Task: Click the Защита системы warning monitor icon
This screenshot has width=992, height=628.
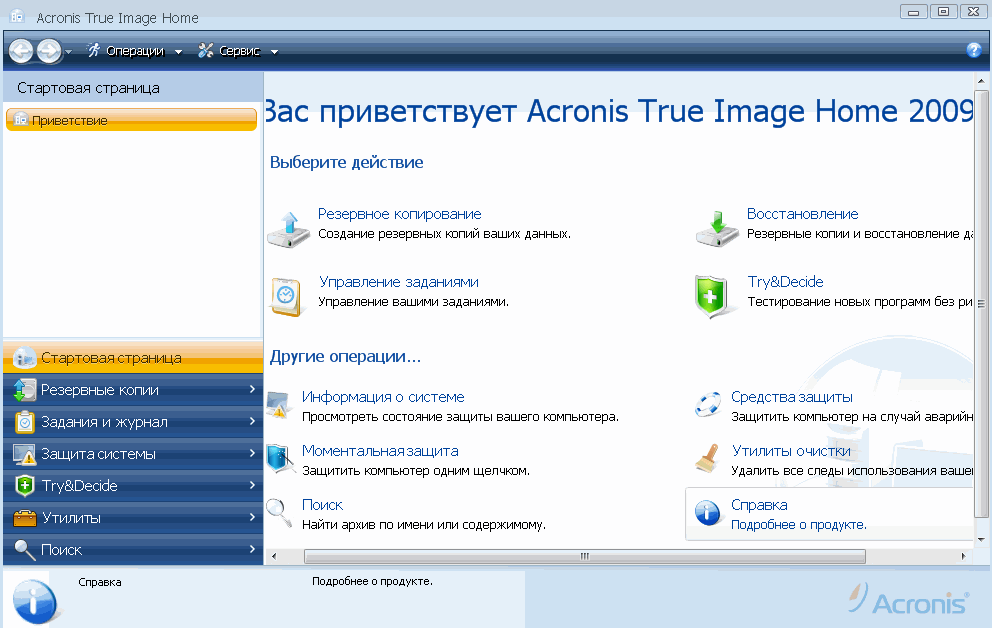Action: tap(24, 454)
